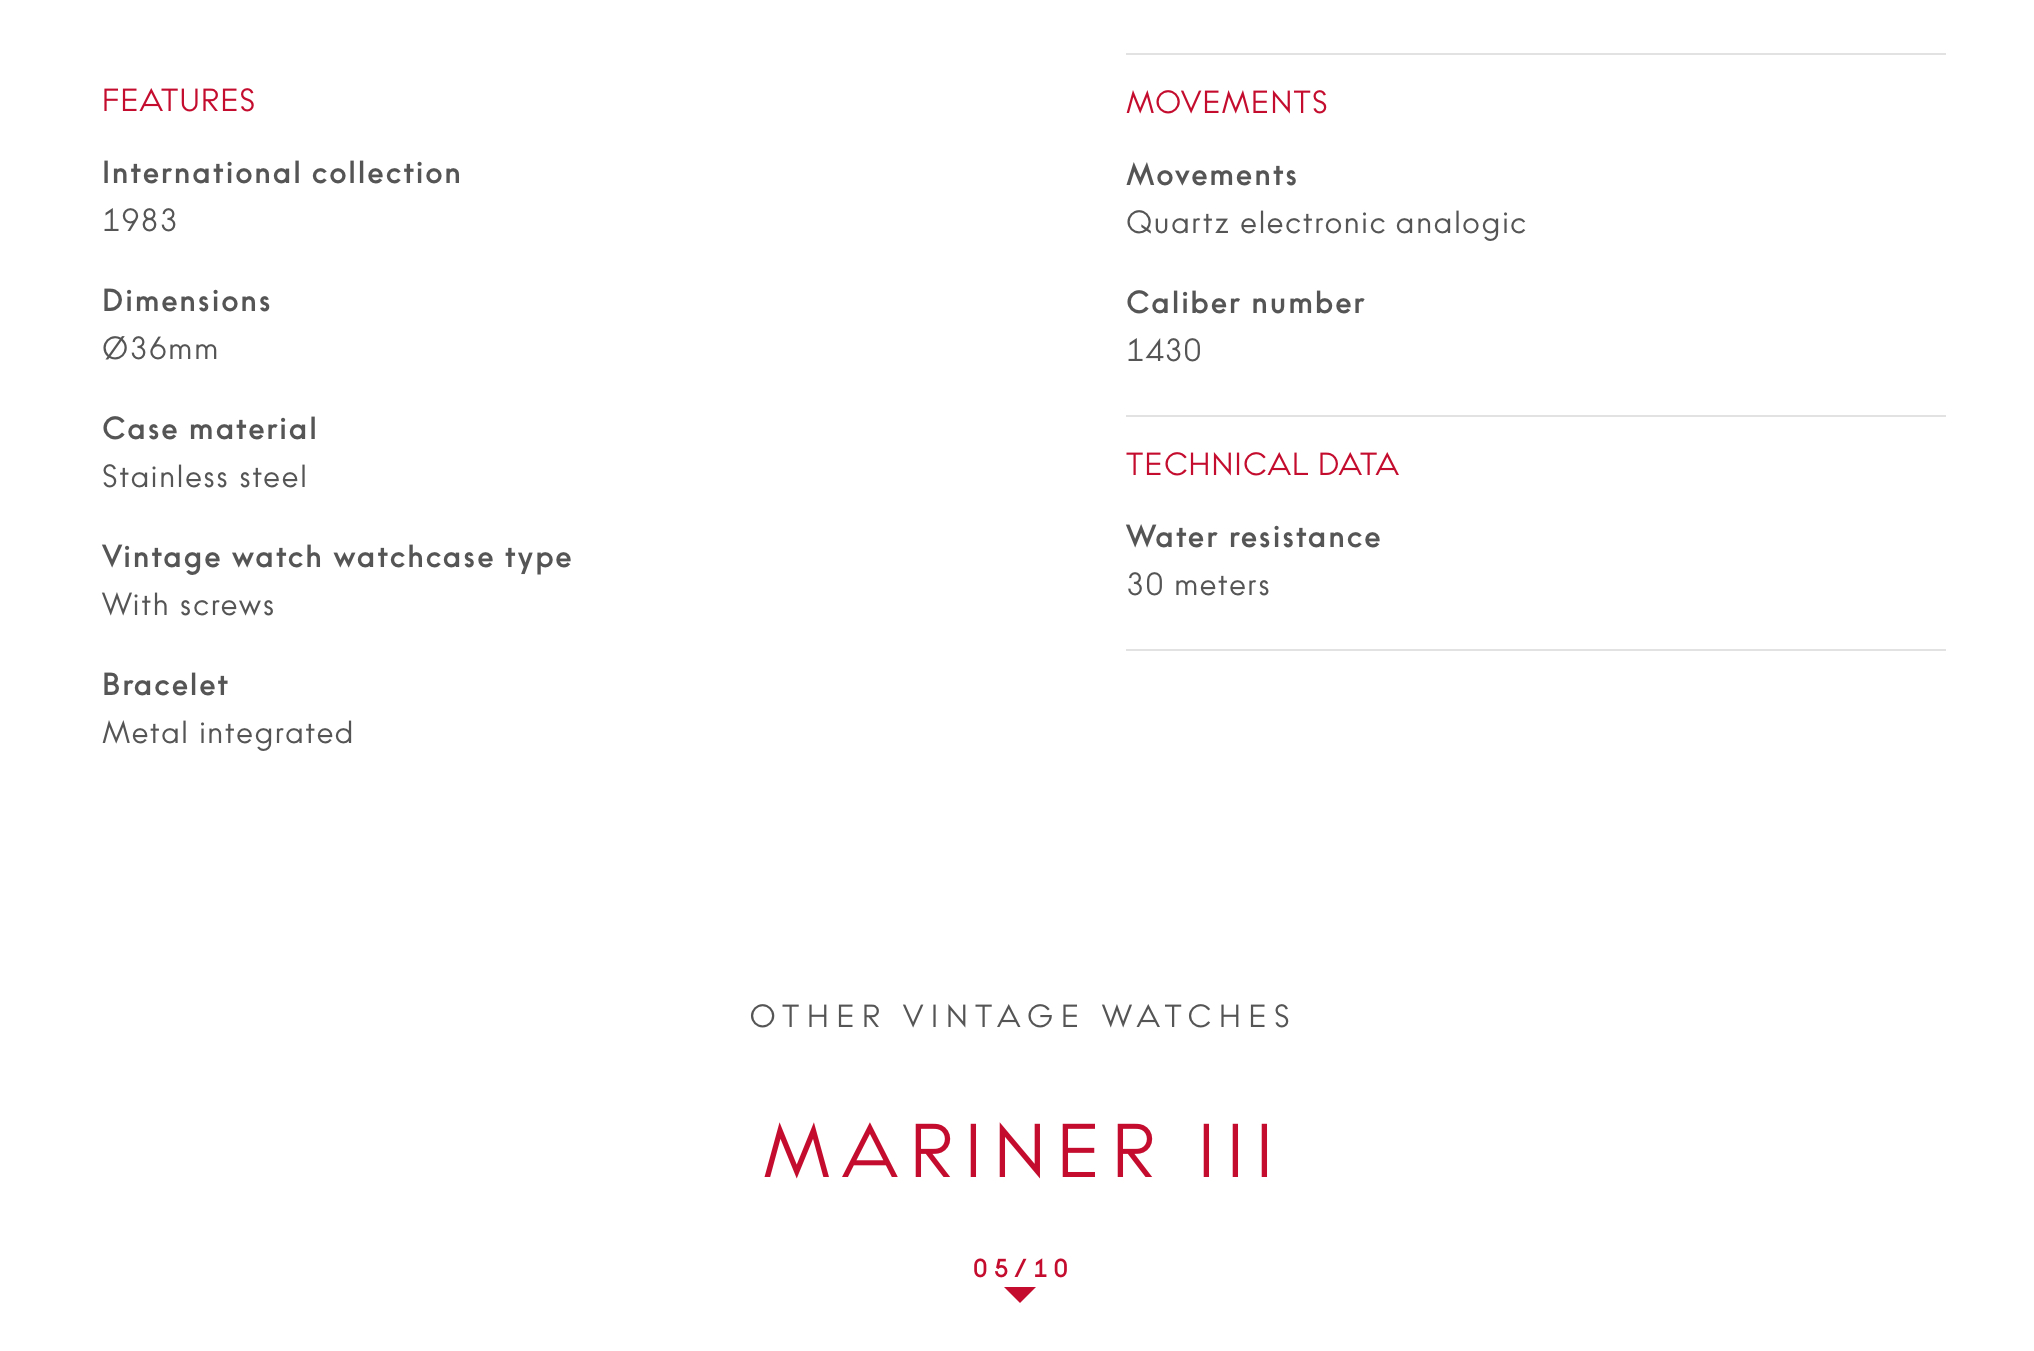Click the 1983 collection year value
This screenshot has width=2034, height=1351.
tap(140, 221)
